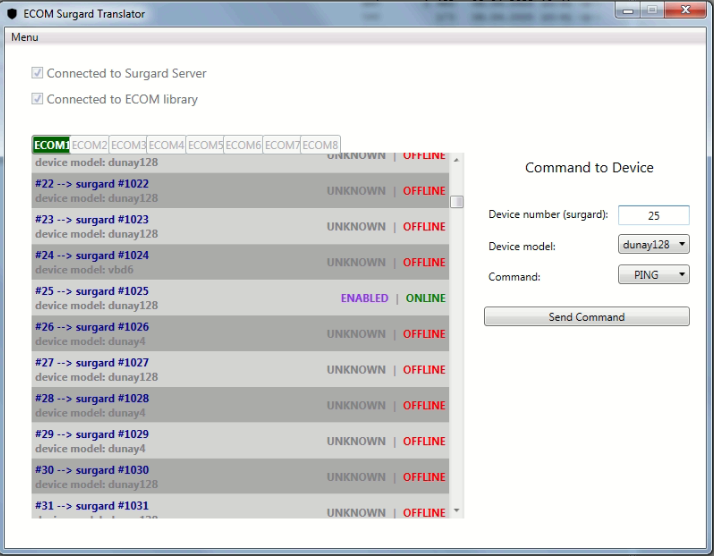Viewport: 714px width, 556px height.
Task: Click 'device model: vbd6' text
Action: (x=84, y=270)
